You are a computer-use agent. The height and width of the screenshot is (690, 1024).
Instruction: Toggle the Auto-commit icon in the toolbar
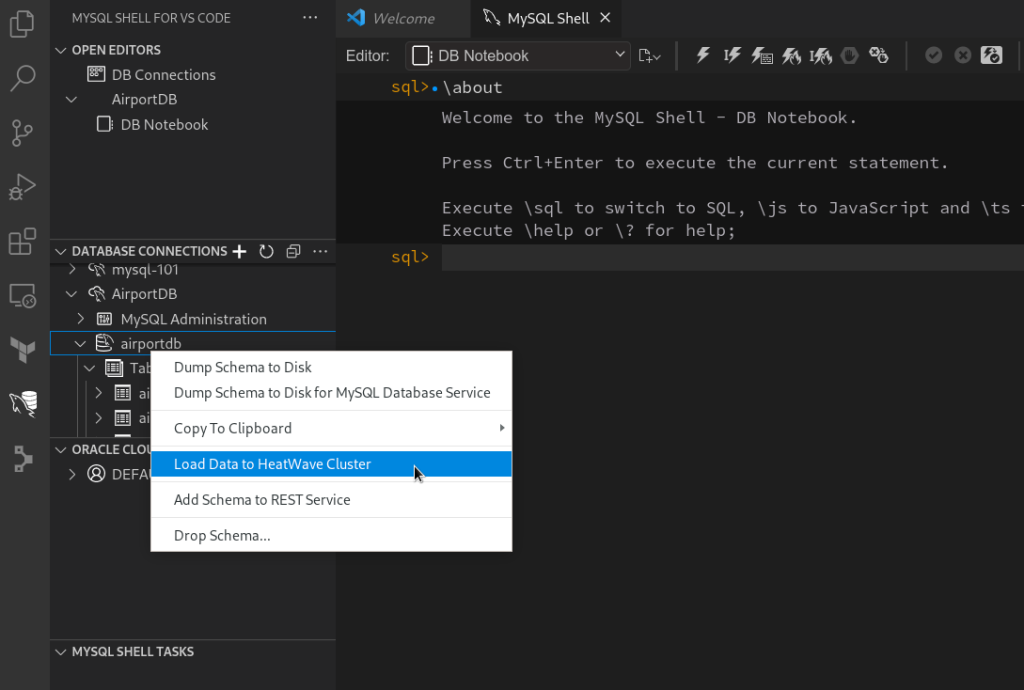pos(991,55)
